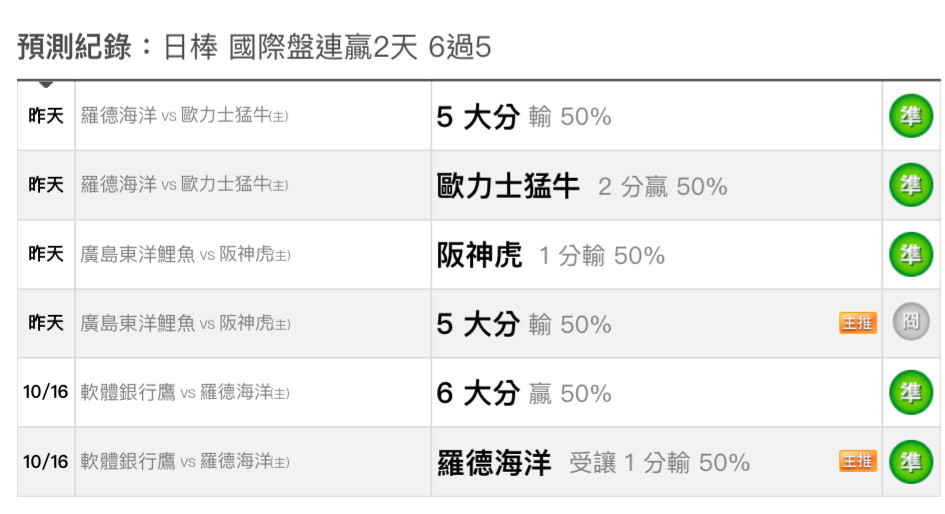Click green 準 icon for 羅德海洋 受讓 row
The width and height of the screenshot is (945, 514).
pyautogui.click(x=911, y=462)
